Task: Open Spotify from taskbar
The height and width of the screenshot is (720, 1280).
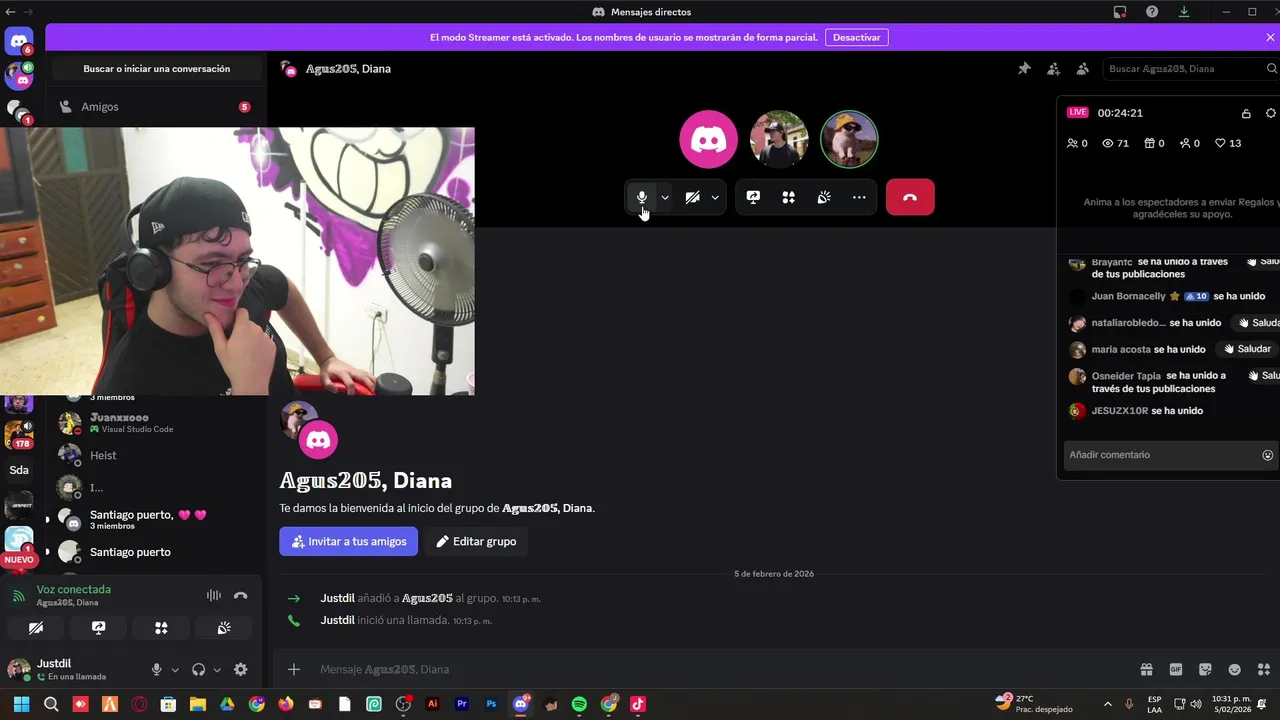Action: click(x=579, y=704)
